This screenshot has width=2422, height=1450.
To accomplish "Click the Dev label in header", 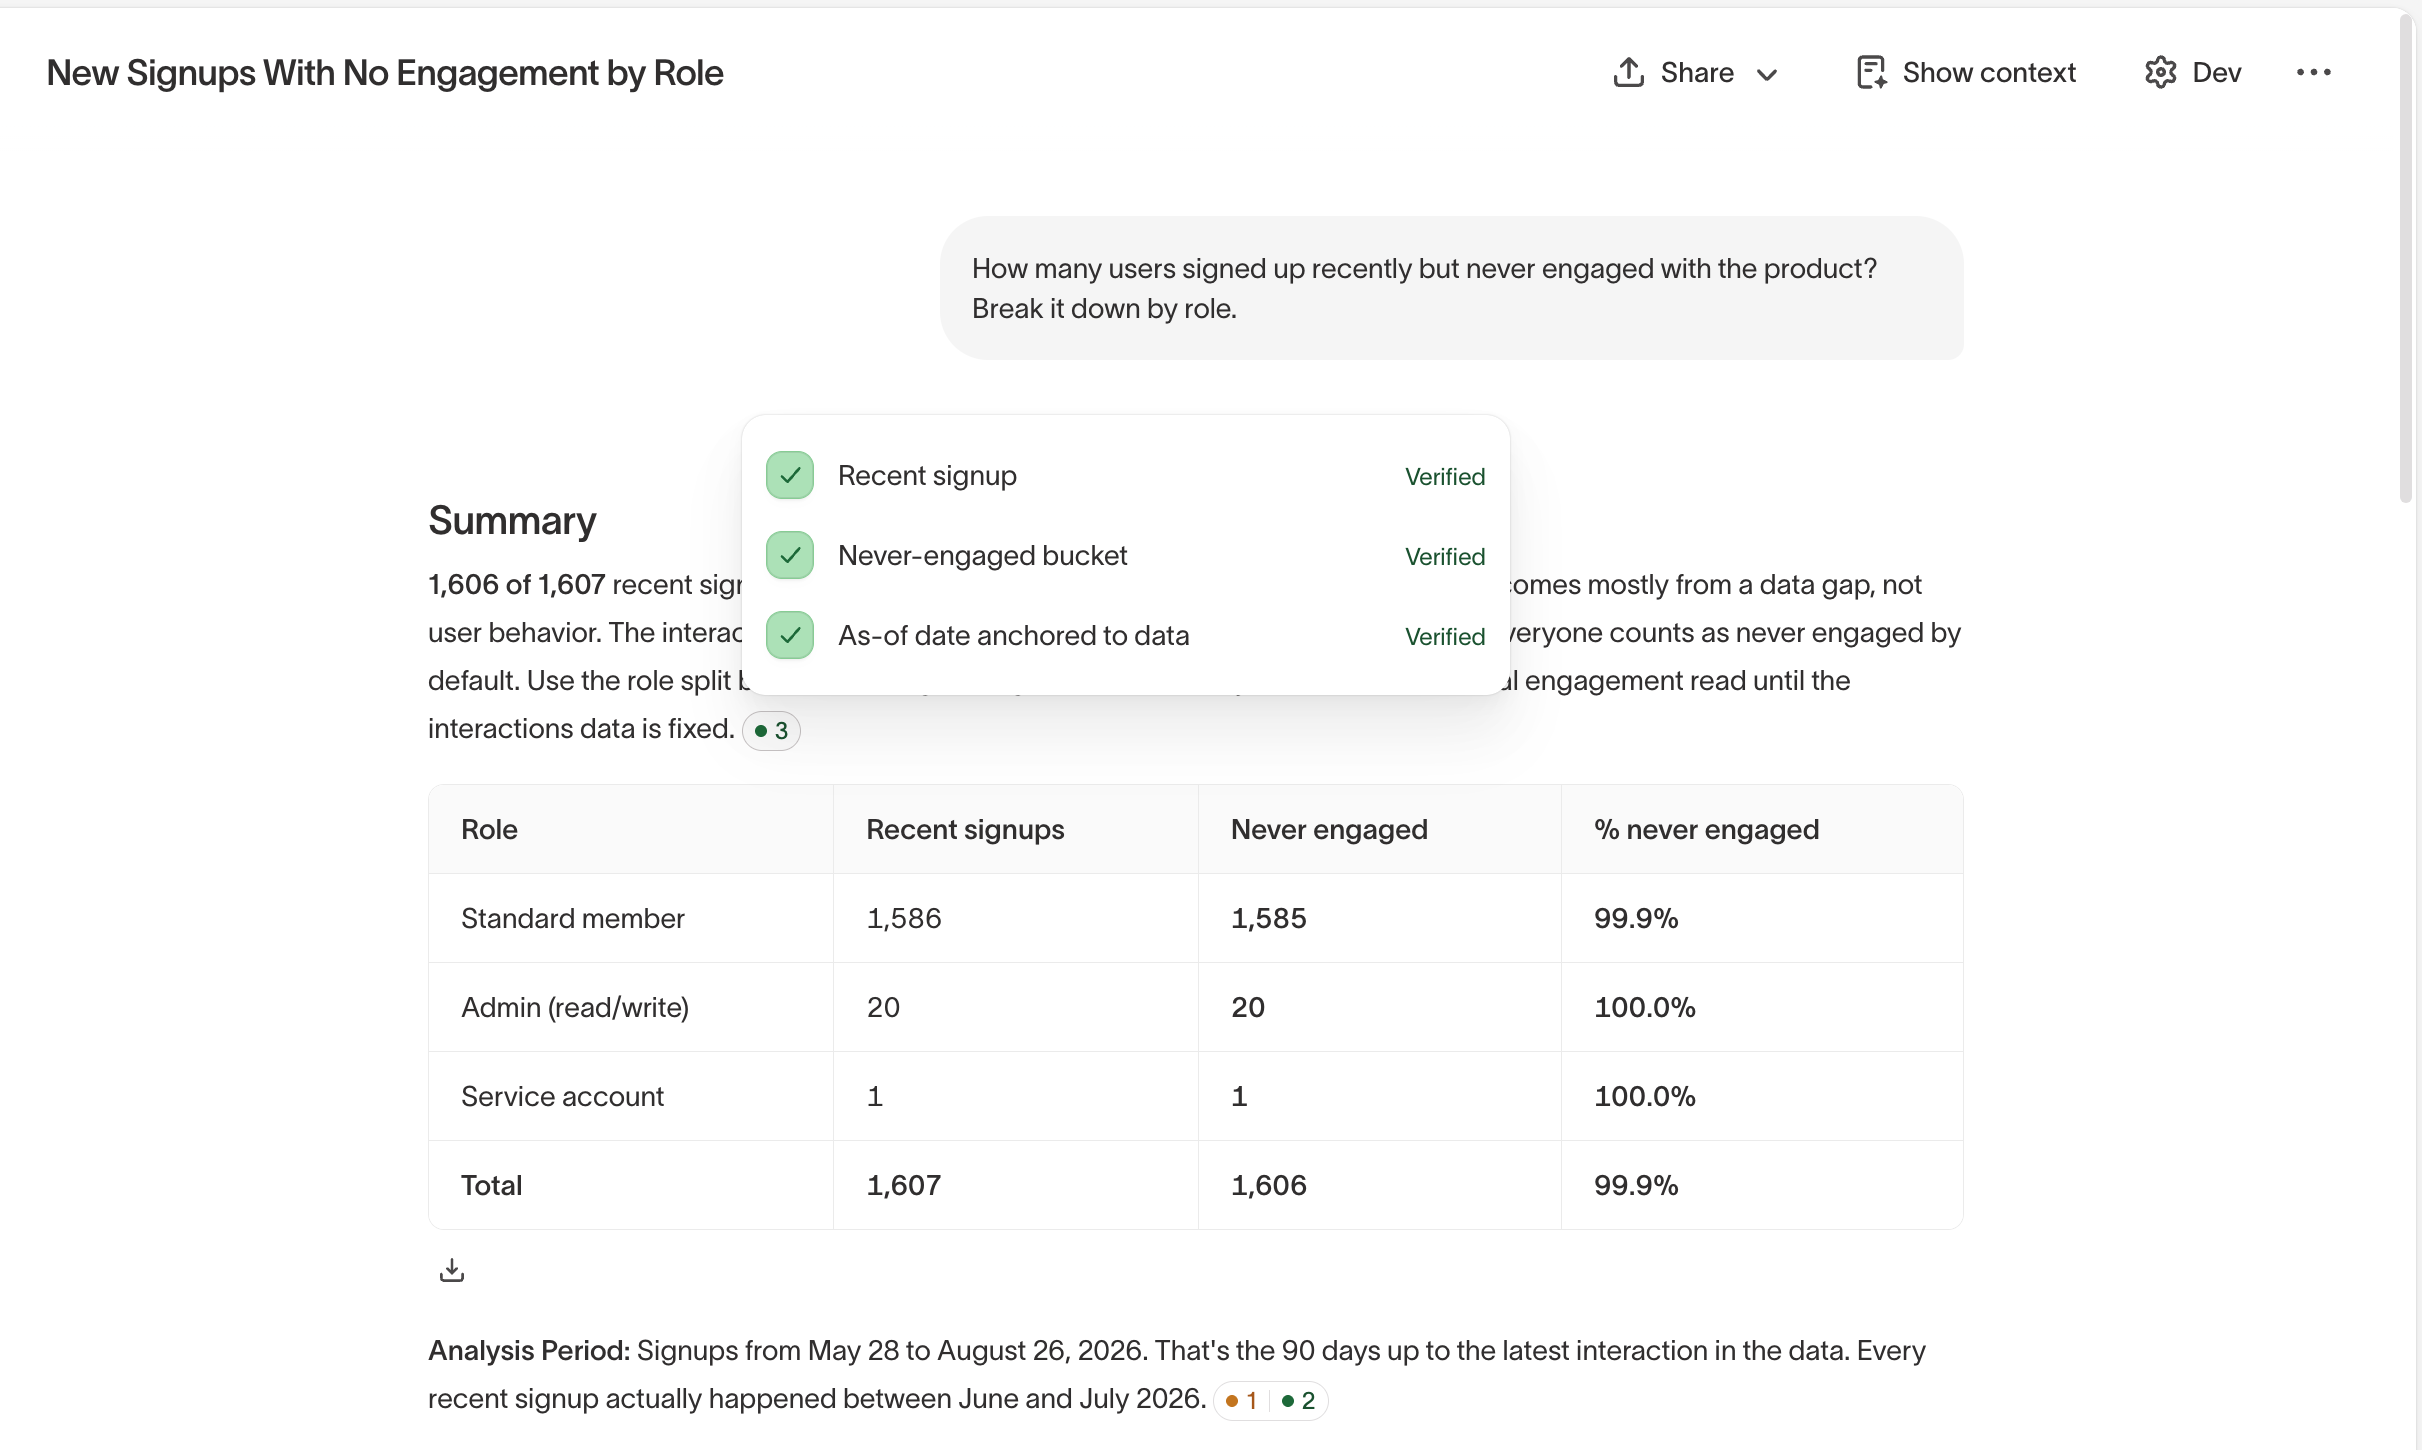I will point(2217,72).
